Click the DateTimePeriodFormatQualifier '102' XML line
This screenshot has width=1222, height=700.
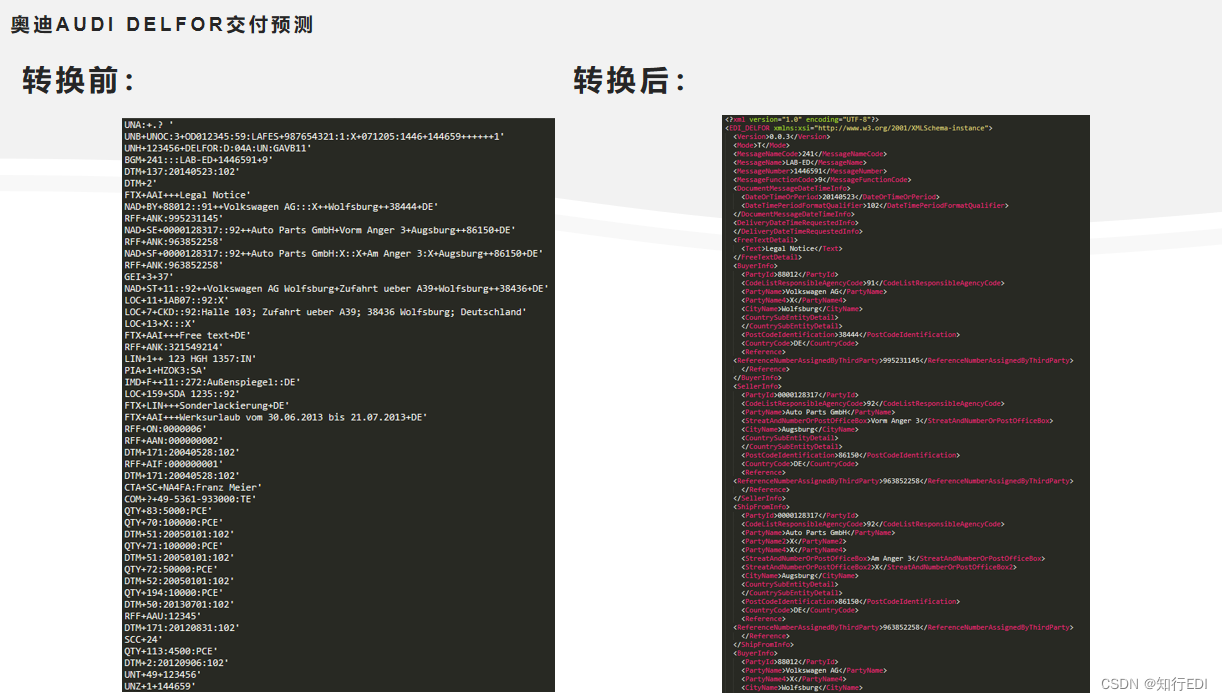[875, 205]
